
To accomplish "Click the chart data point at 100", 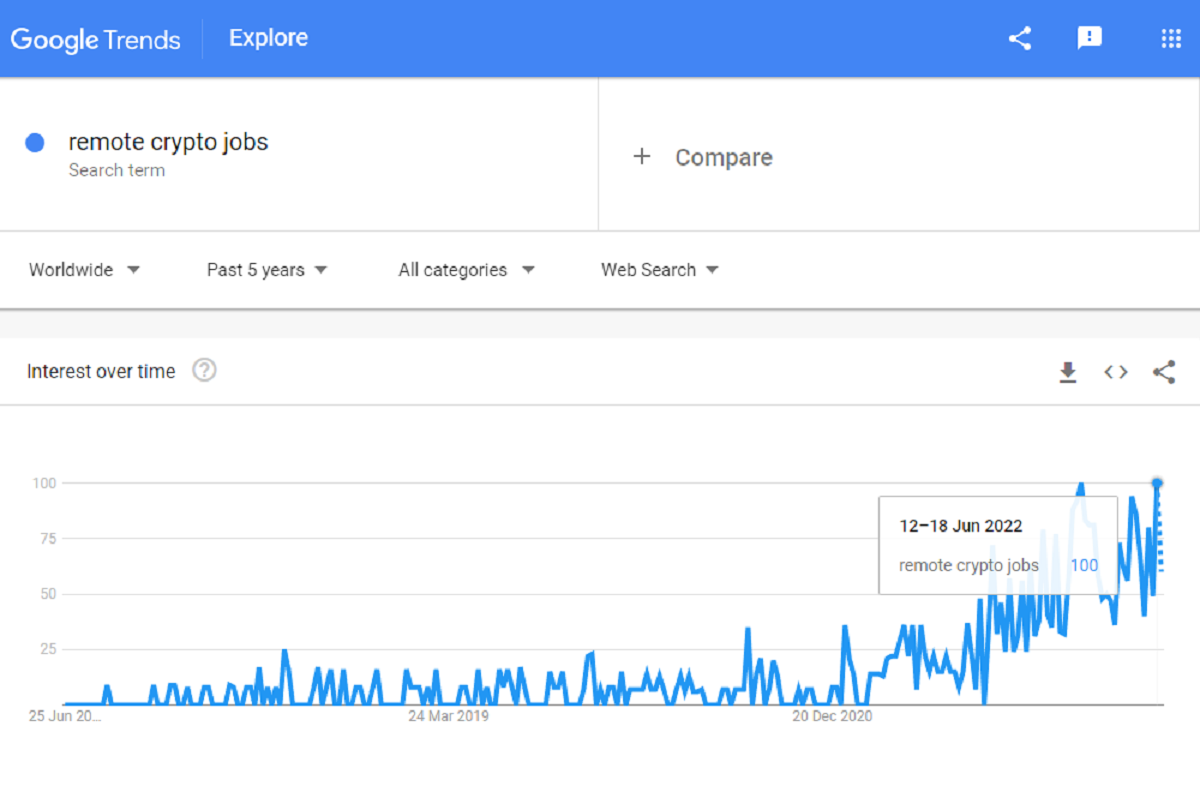I will point(1158,483).
